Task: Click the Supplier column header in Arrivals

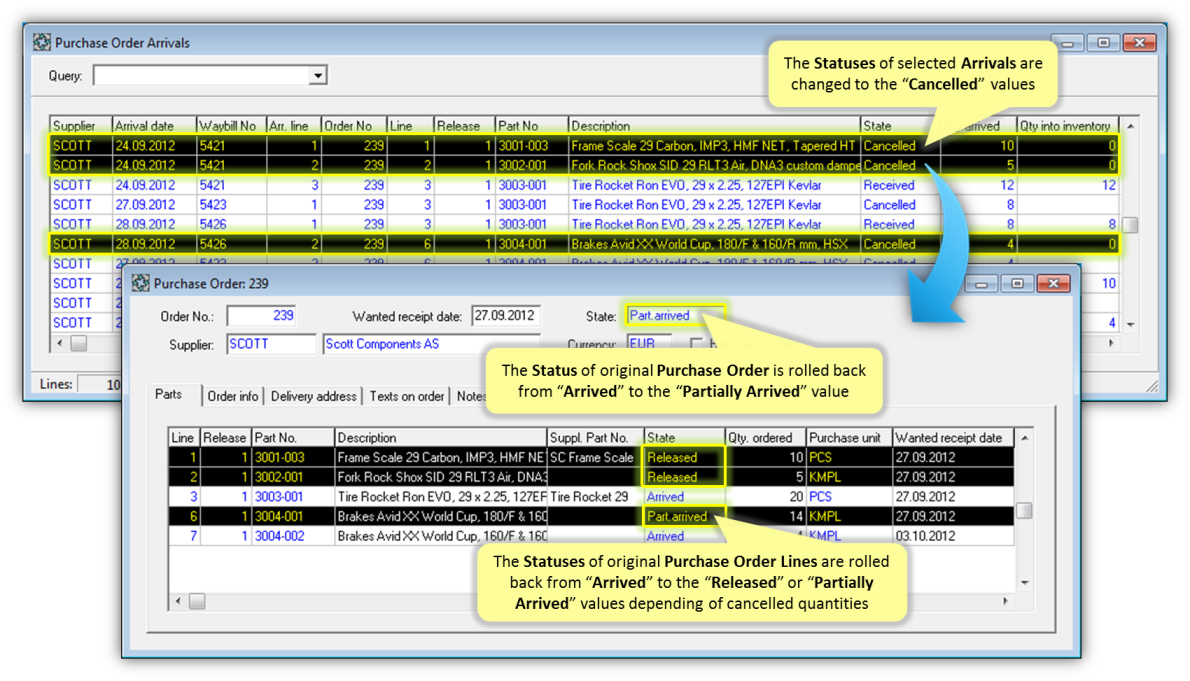Action: 80,126
